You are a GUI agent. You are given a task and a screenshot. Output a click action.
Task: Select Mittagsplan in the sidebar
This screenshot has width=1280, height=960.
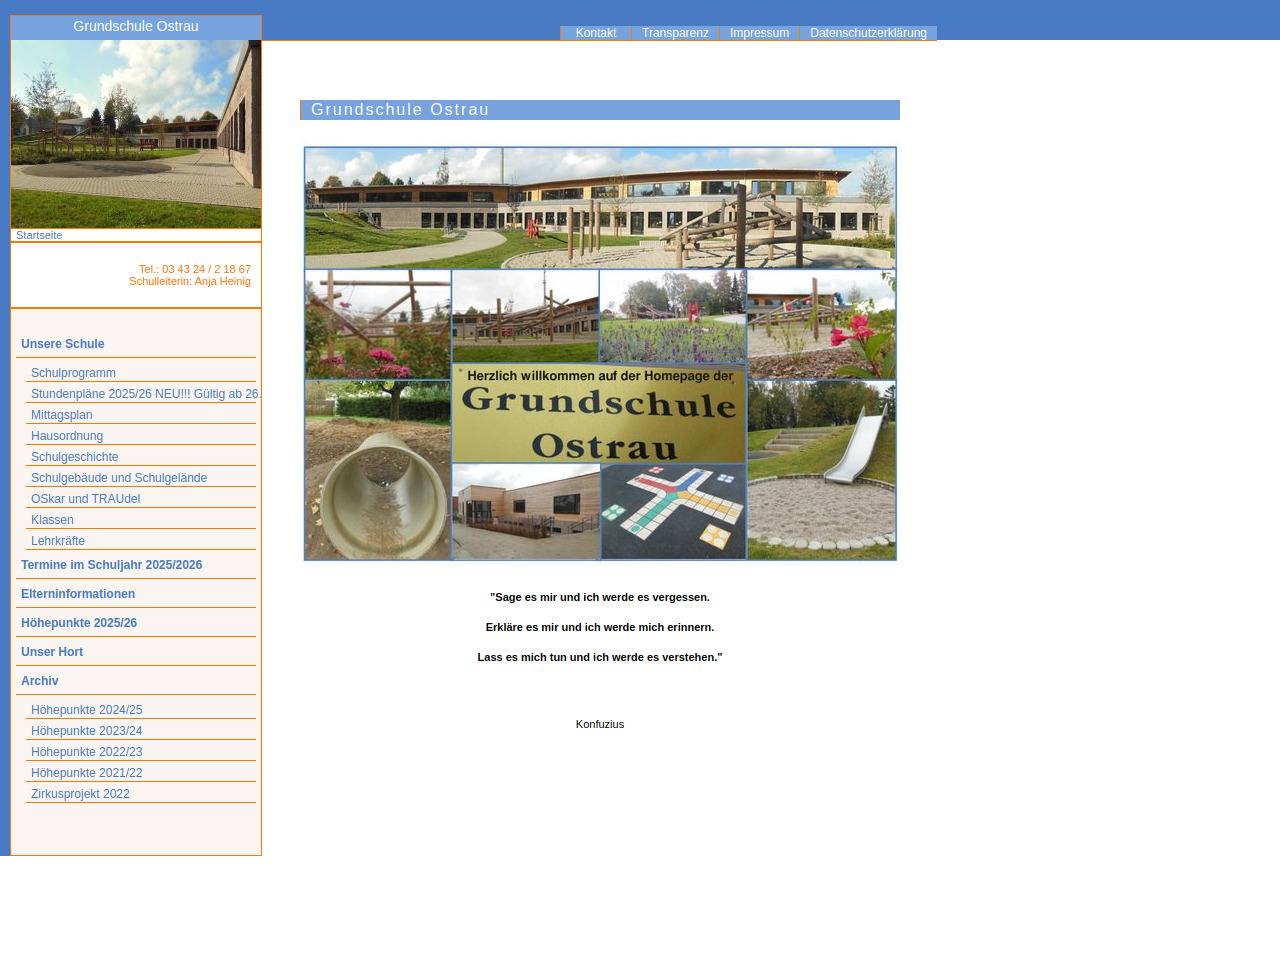(x=62, y=415)
